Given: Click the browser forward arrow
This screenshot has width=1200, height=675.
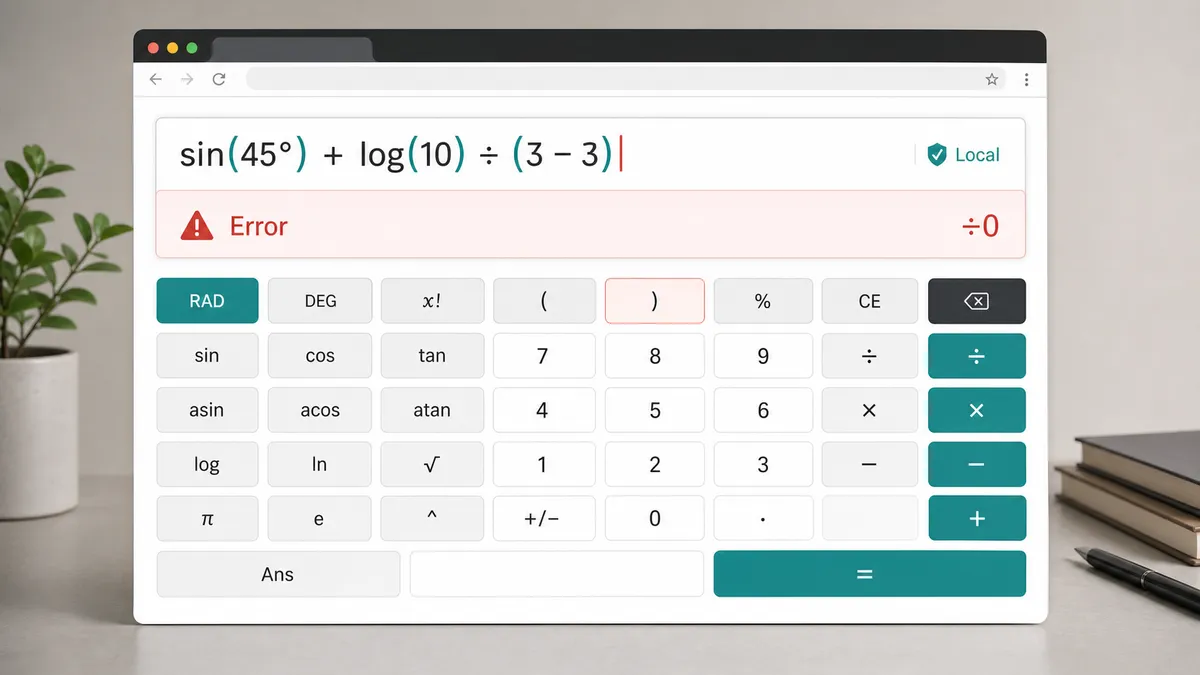Looking at the screenshot, I should 187,79.
